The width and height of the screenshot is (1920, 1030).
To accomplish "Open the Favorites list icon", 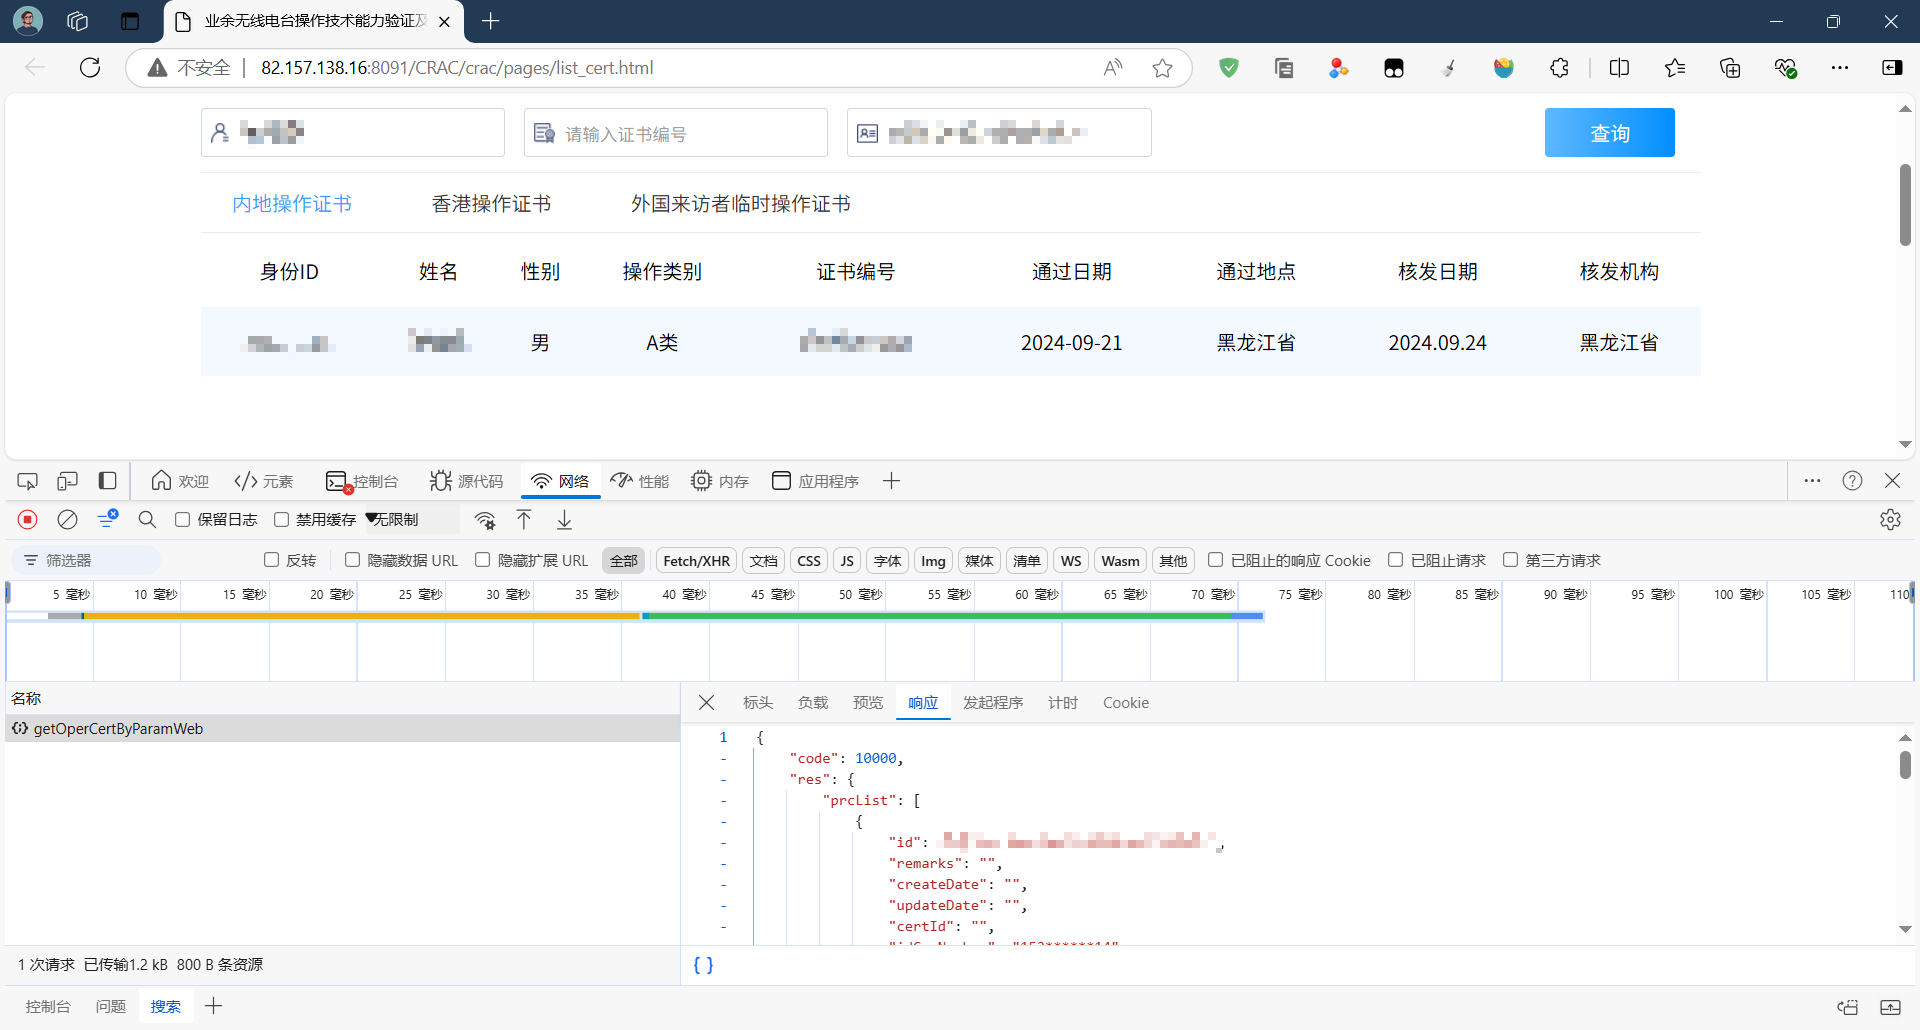I will (1675, 68).
